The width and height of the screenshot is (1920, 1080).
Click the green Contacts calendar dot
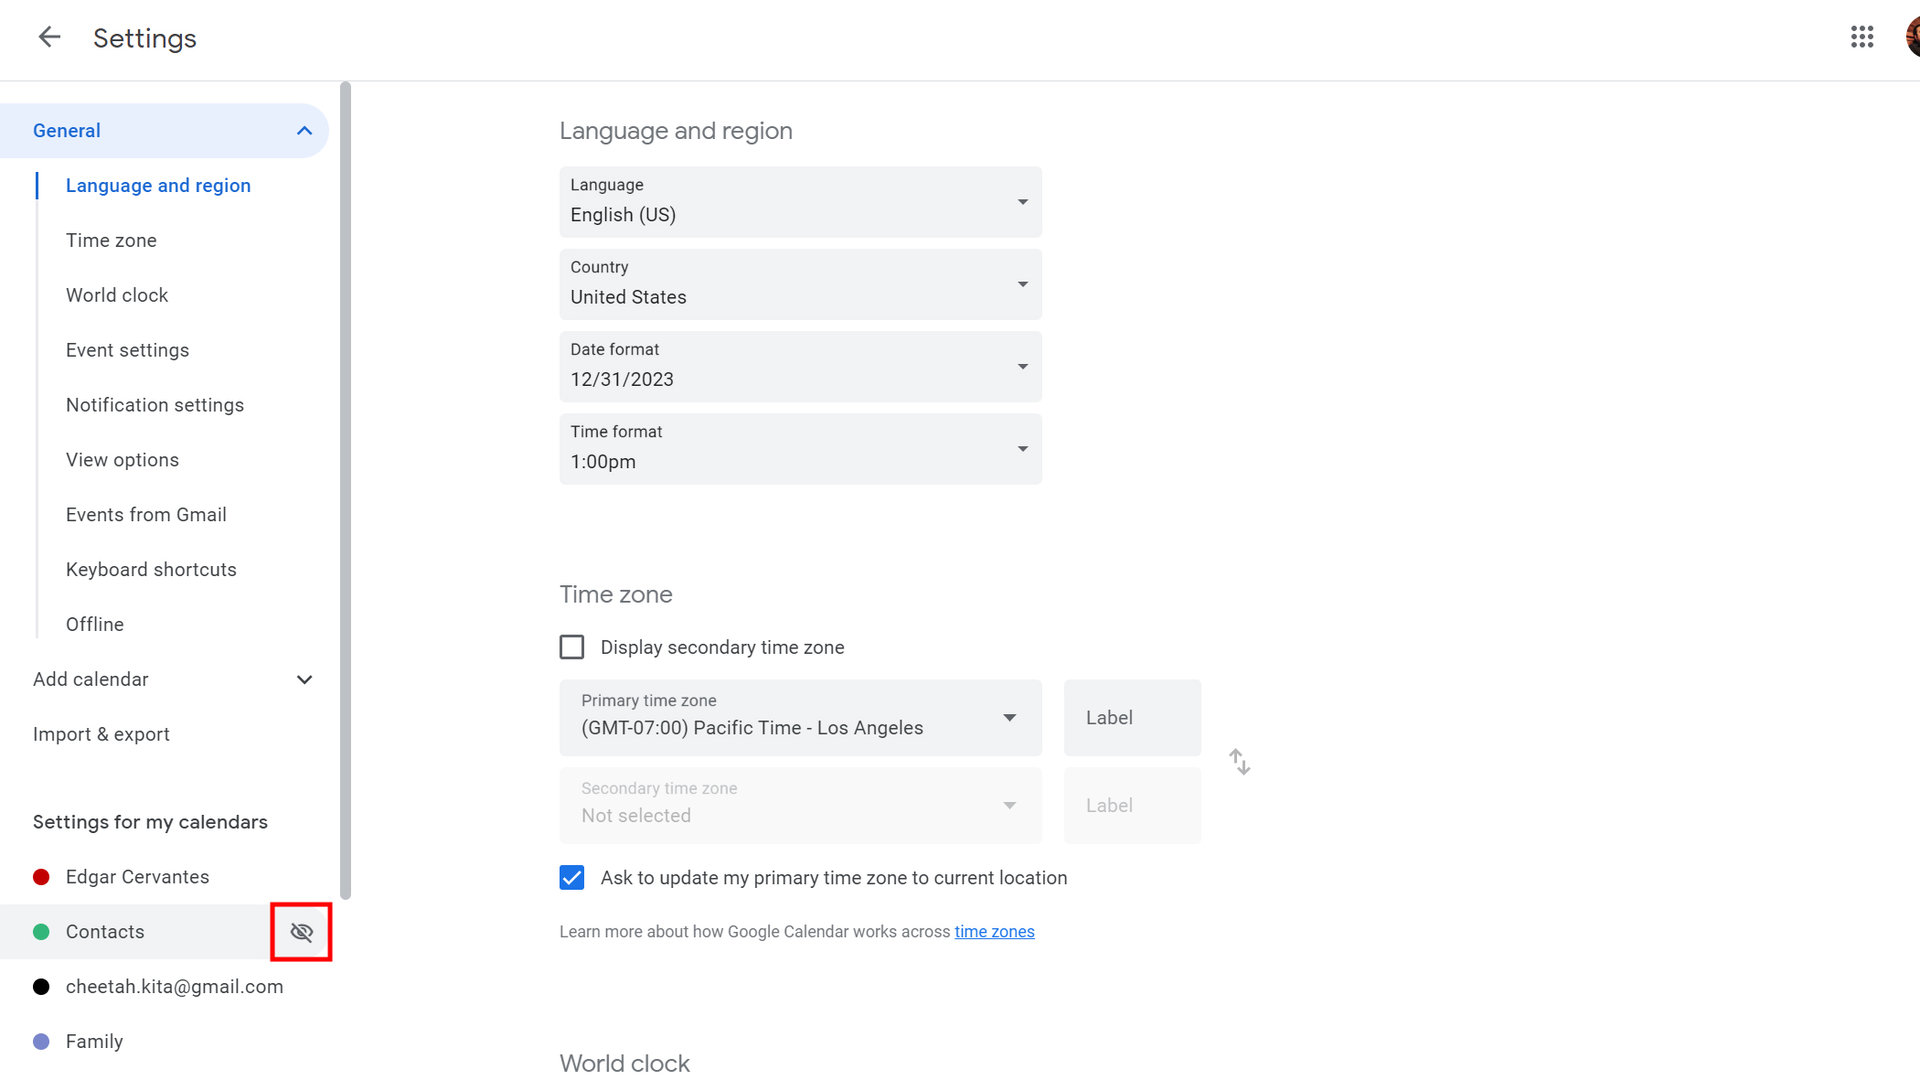[x=41, y=932]
